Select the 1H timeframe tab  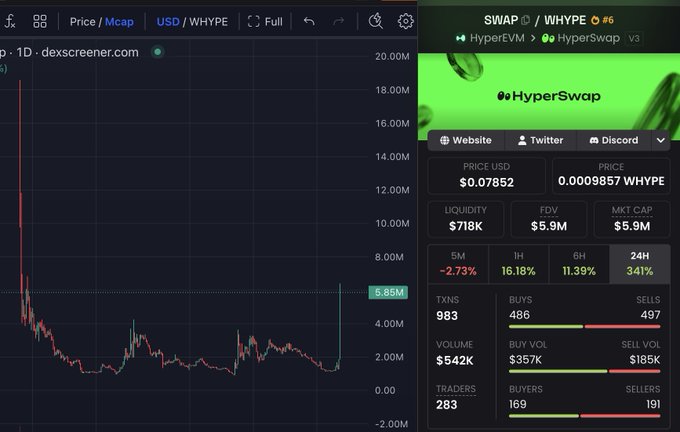pyautogui.click(x=519, y=264)
